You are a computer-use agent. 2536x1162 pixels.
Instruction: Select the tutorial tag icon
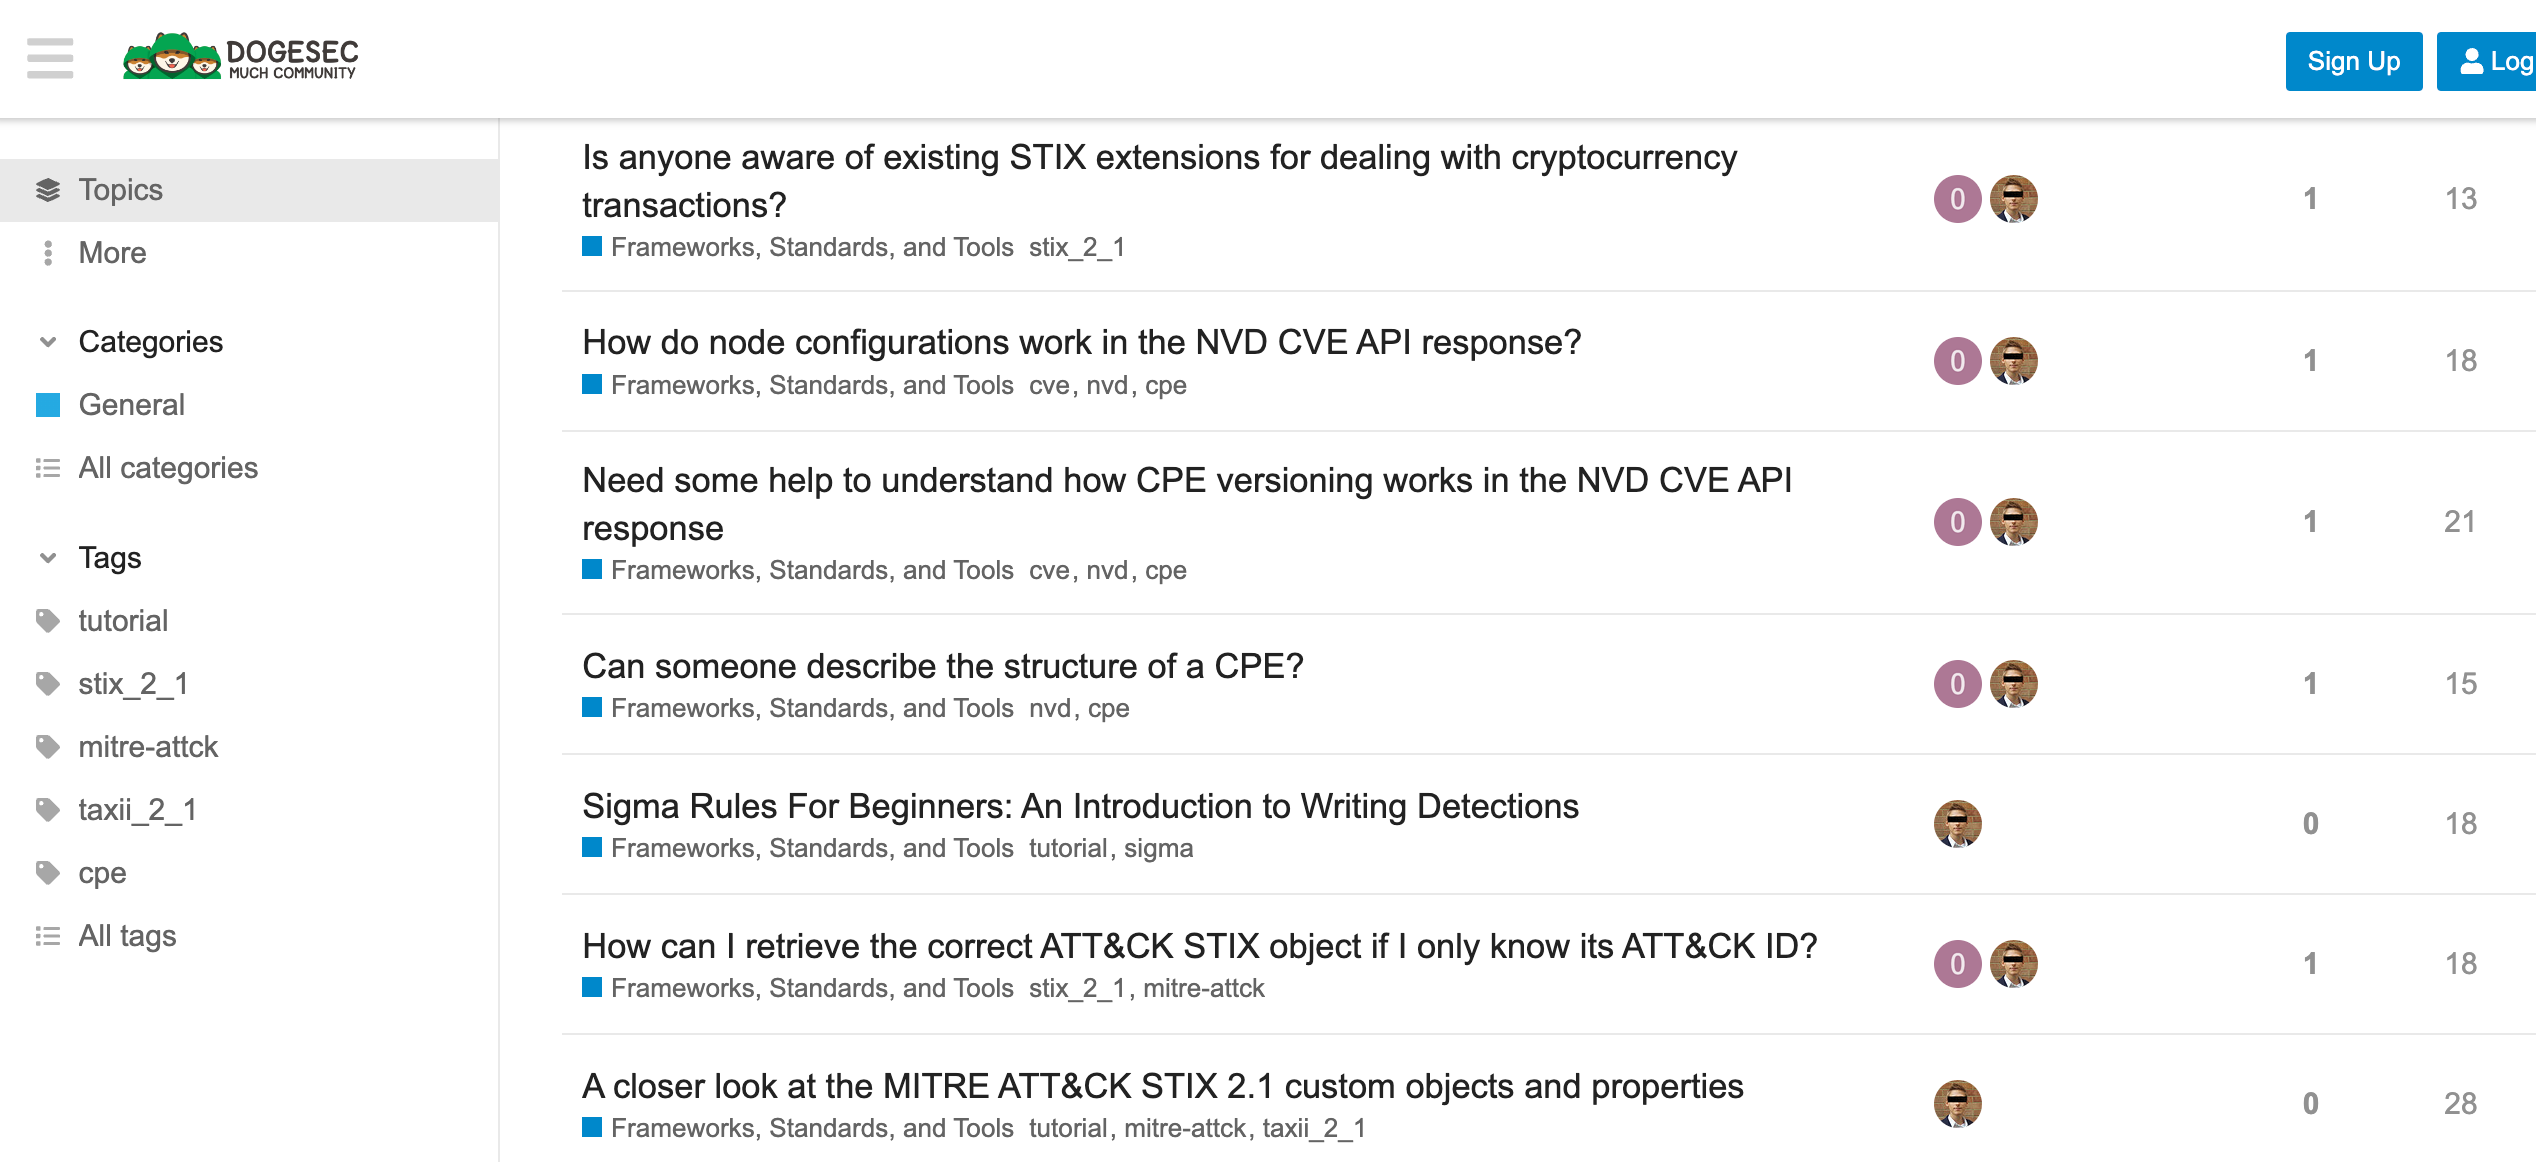47,620
